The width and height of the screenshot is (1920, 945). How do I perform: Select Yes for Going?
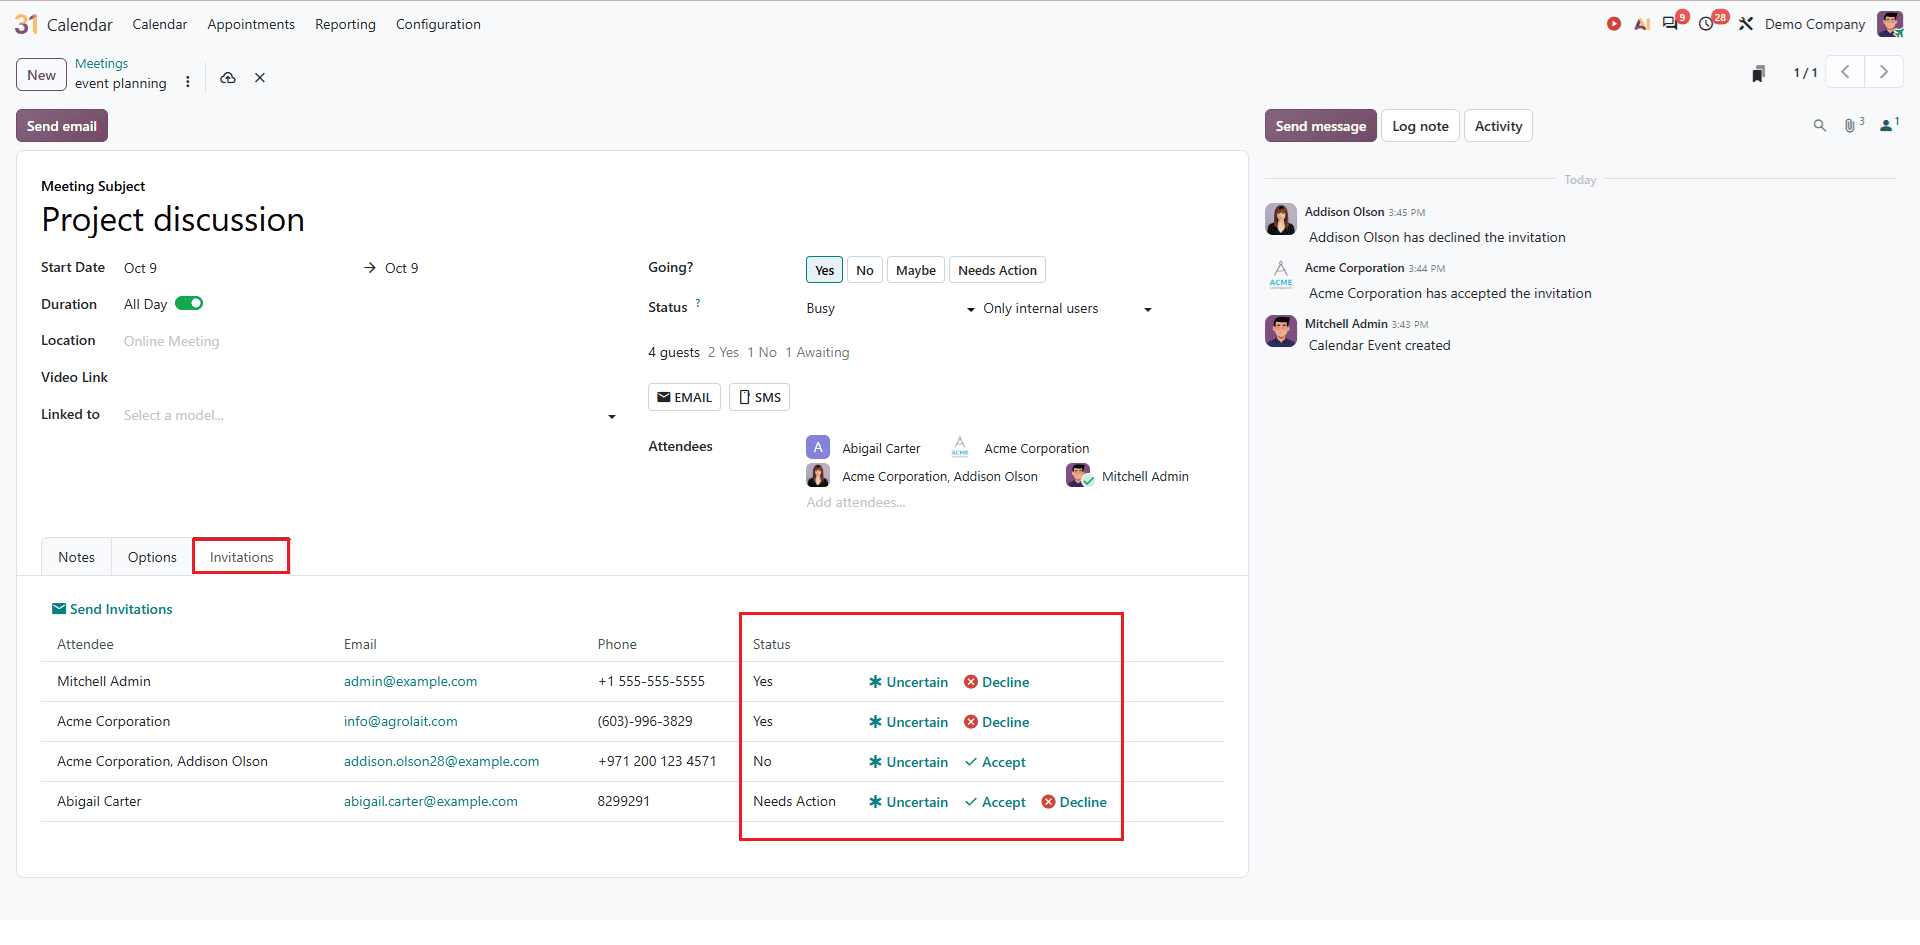click(824, 270)
